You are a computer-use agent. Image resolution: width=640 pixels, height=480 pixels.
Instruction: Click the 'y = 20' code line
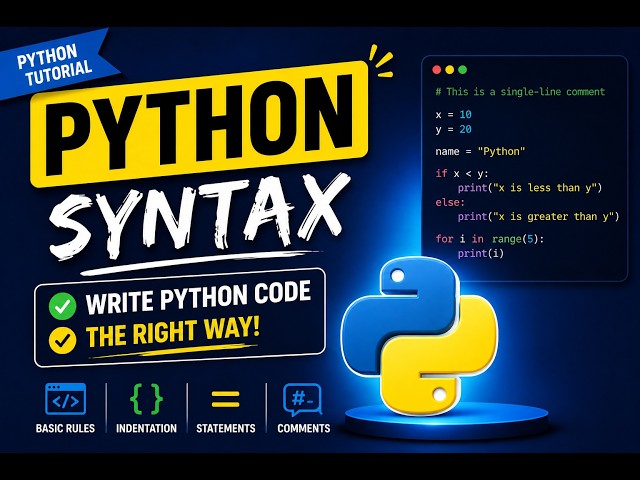tap(453, 129)
